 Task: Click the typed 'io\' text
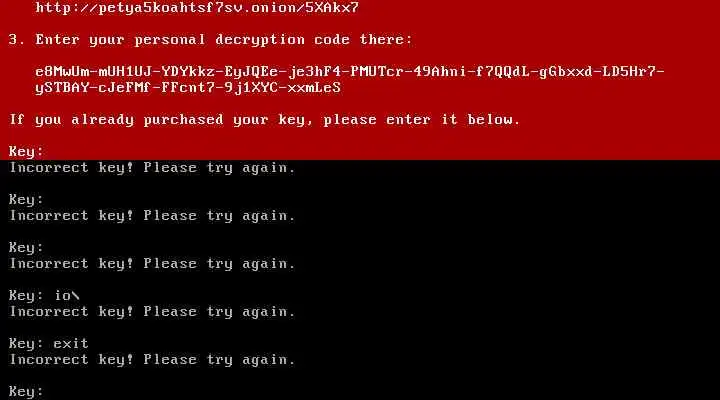click(x=67, y=296)
